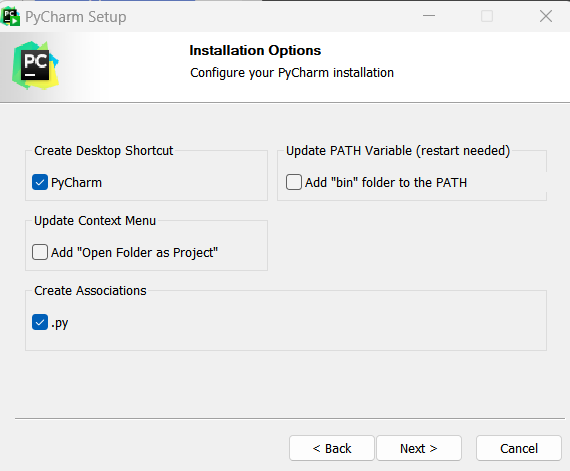Minimize the PyCharm Setup window
The height and width of the screenshot is (471, 570).
[x=429, y=16]
